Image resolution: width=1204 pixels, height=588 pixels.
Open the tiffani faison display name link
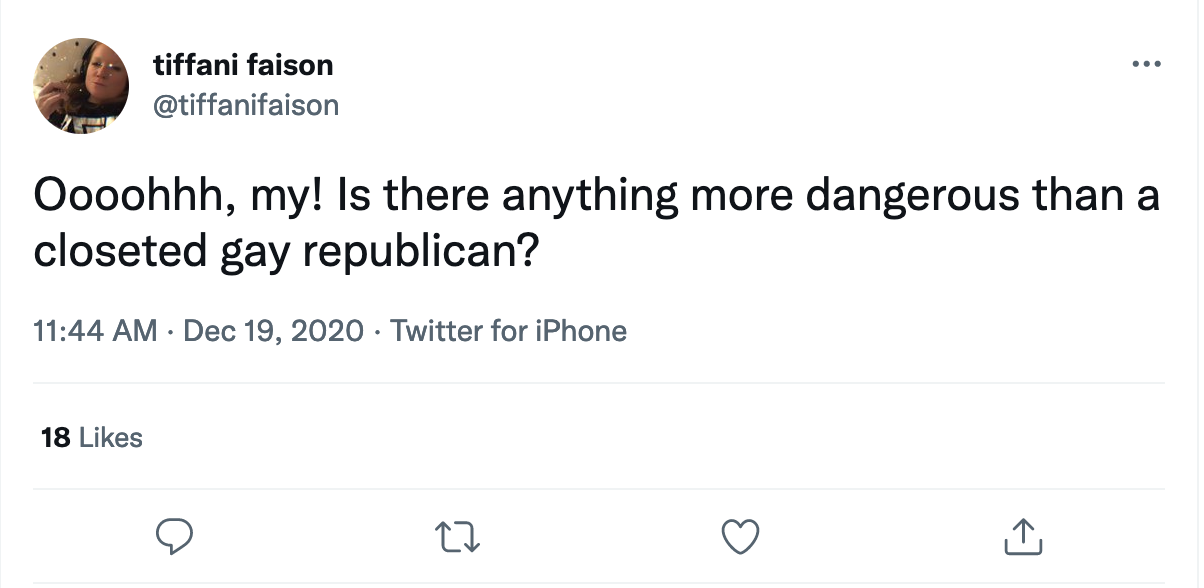tap(243, 66)
